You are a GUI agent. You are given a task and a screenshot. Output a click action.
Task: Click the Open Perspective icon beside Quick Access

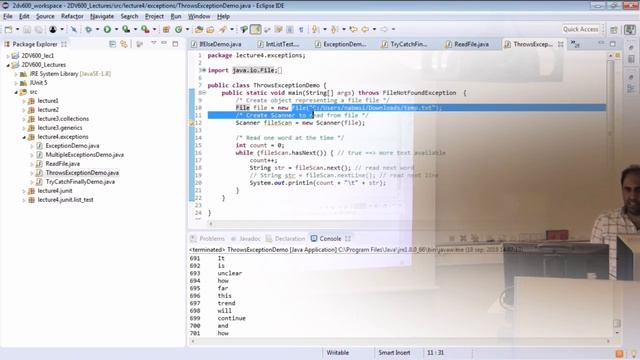point(613,29)
